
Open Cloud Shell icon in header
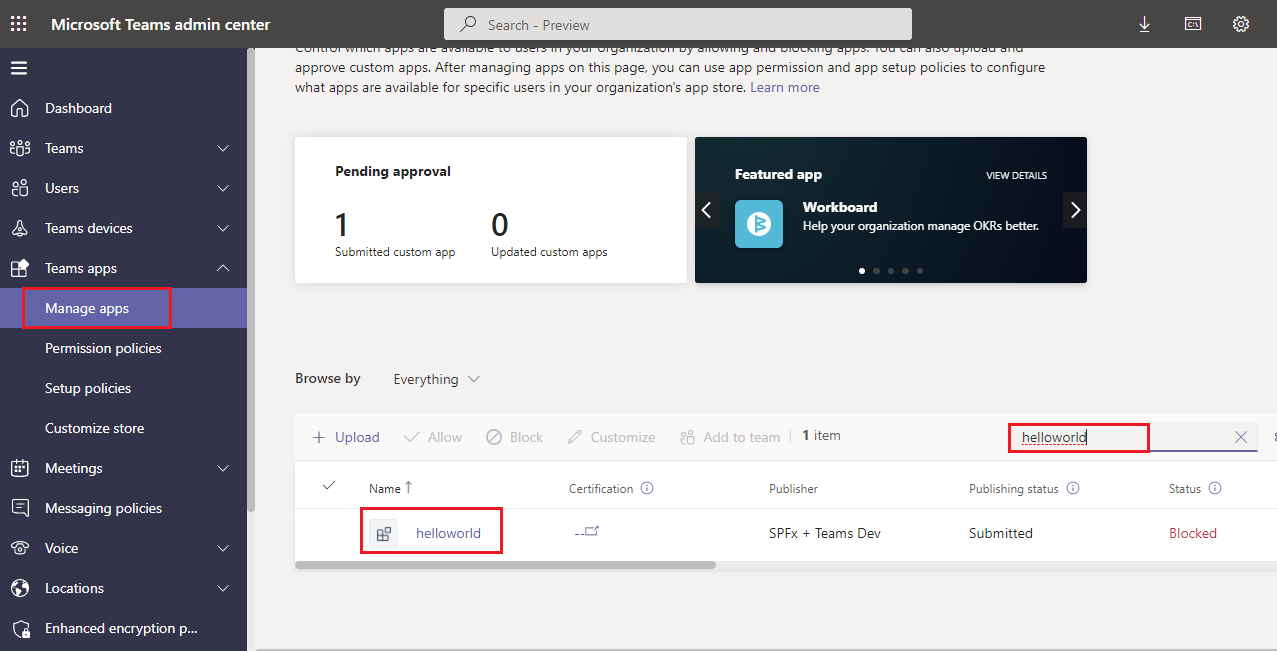[1193, 24]
